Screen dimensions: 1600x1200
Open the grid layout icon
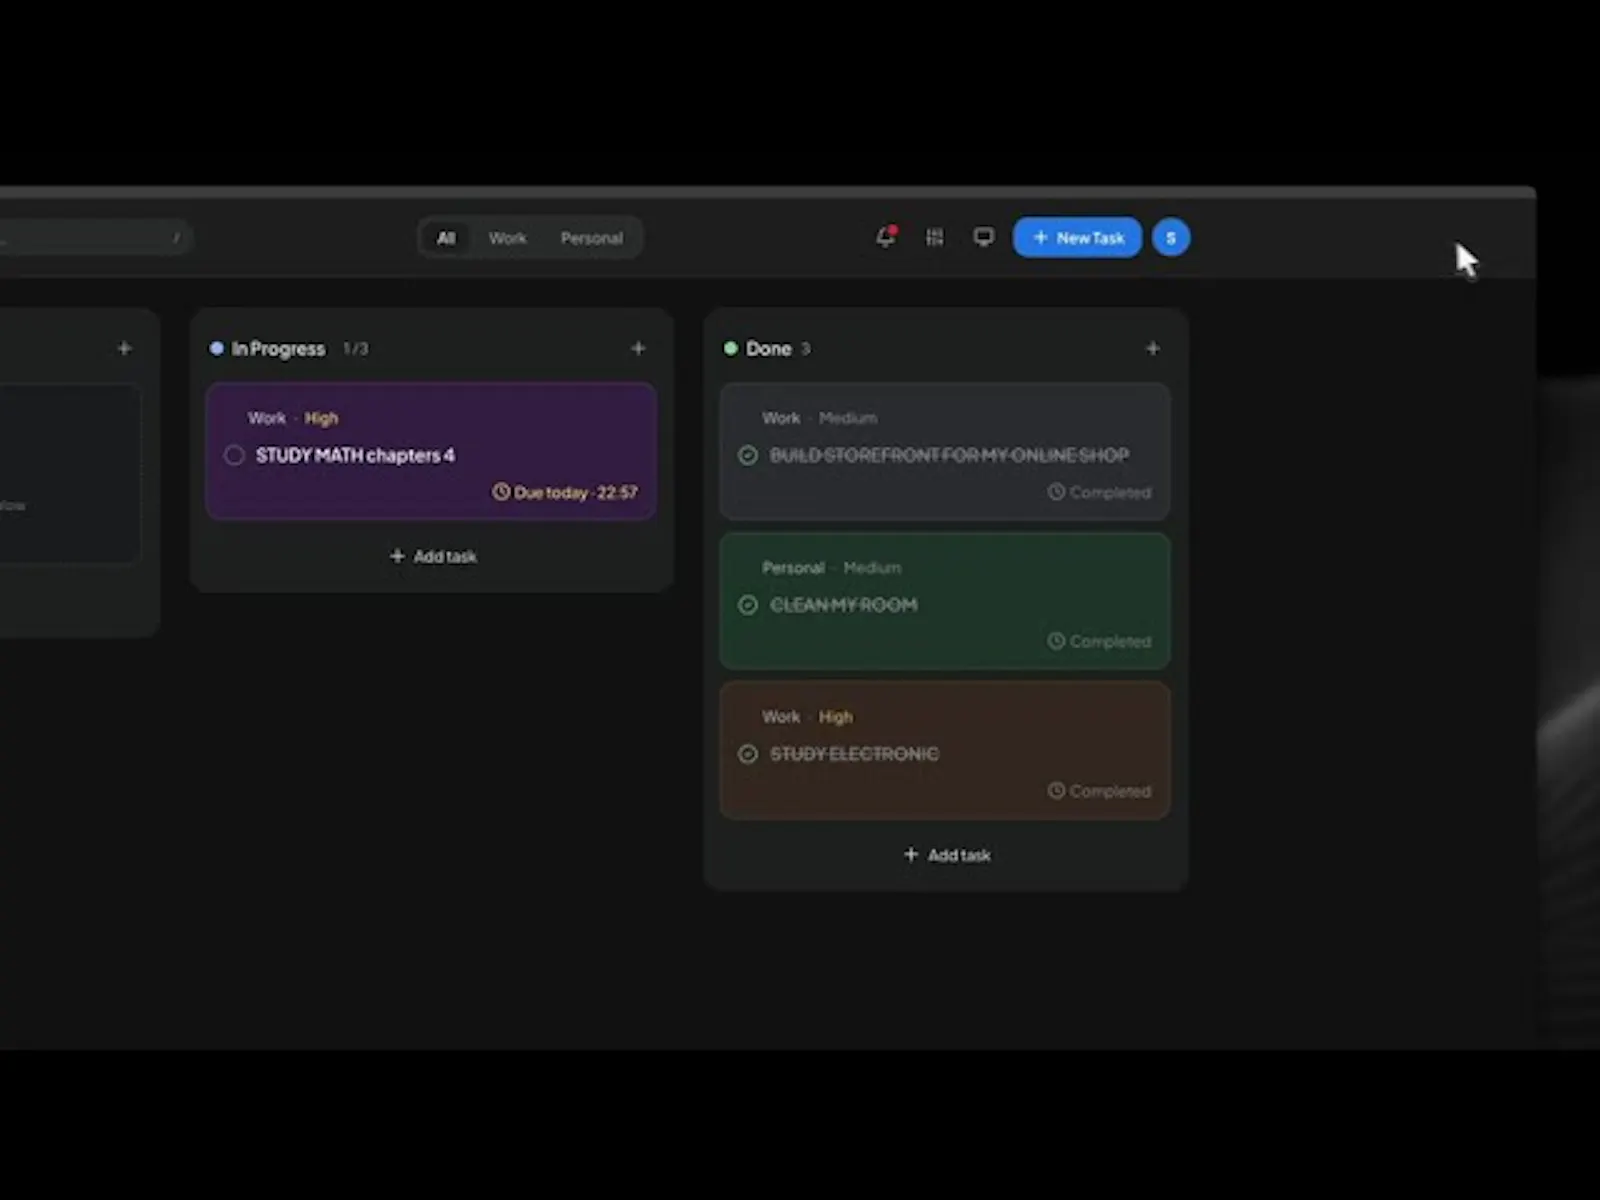click(x=934, y=237)
